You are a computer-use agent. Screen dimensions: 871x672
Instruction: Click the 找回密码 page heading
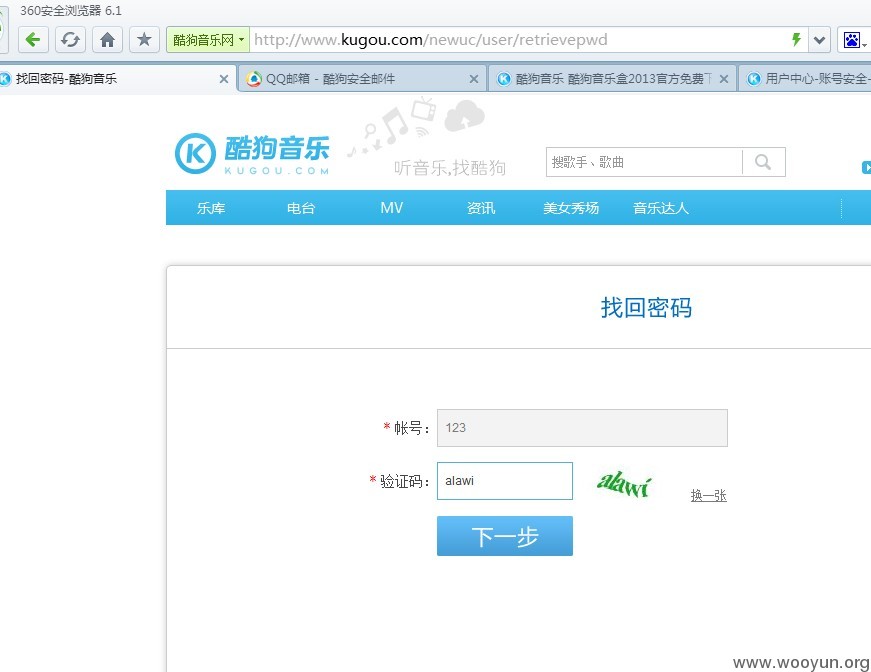tap(646, 308)
